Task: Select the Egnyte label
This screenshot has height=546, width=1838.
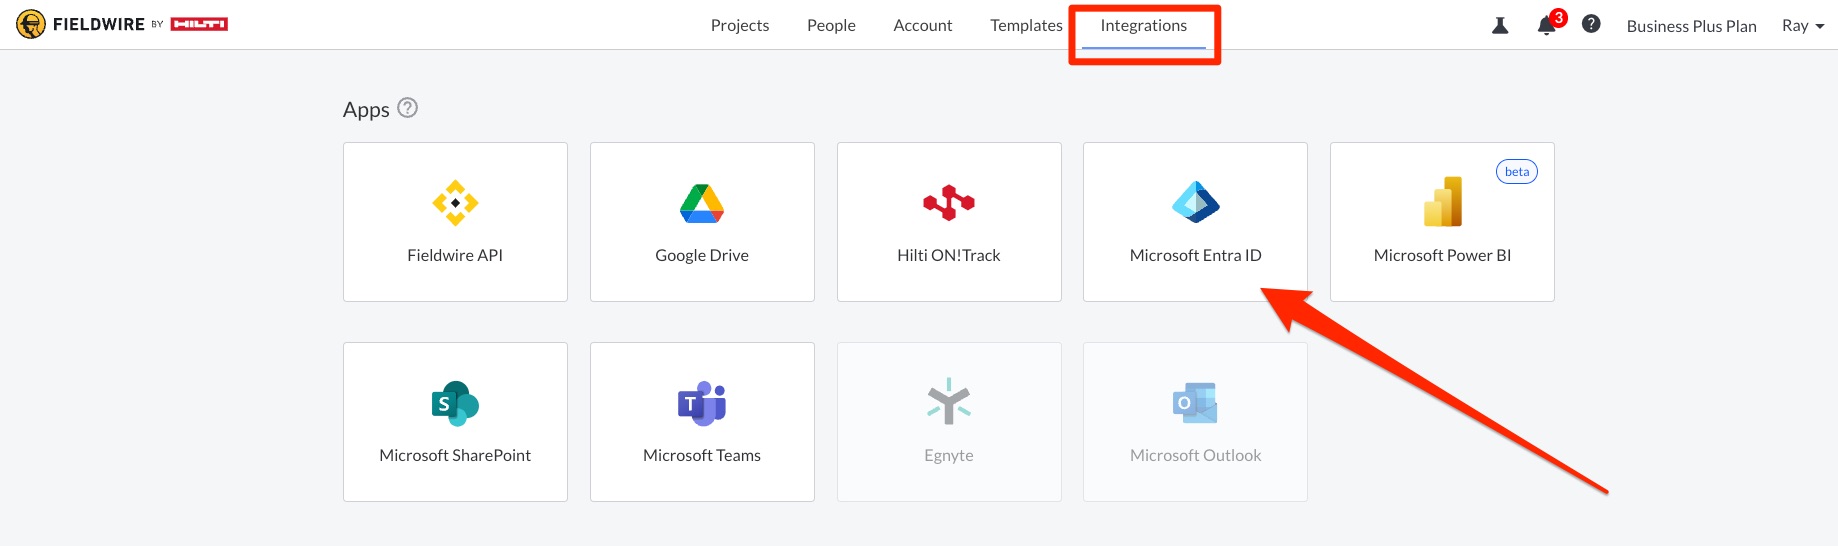Action: point(949,455)
